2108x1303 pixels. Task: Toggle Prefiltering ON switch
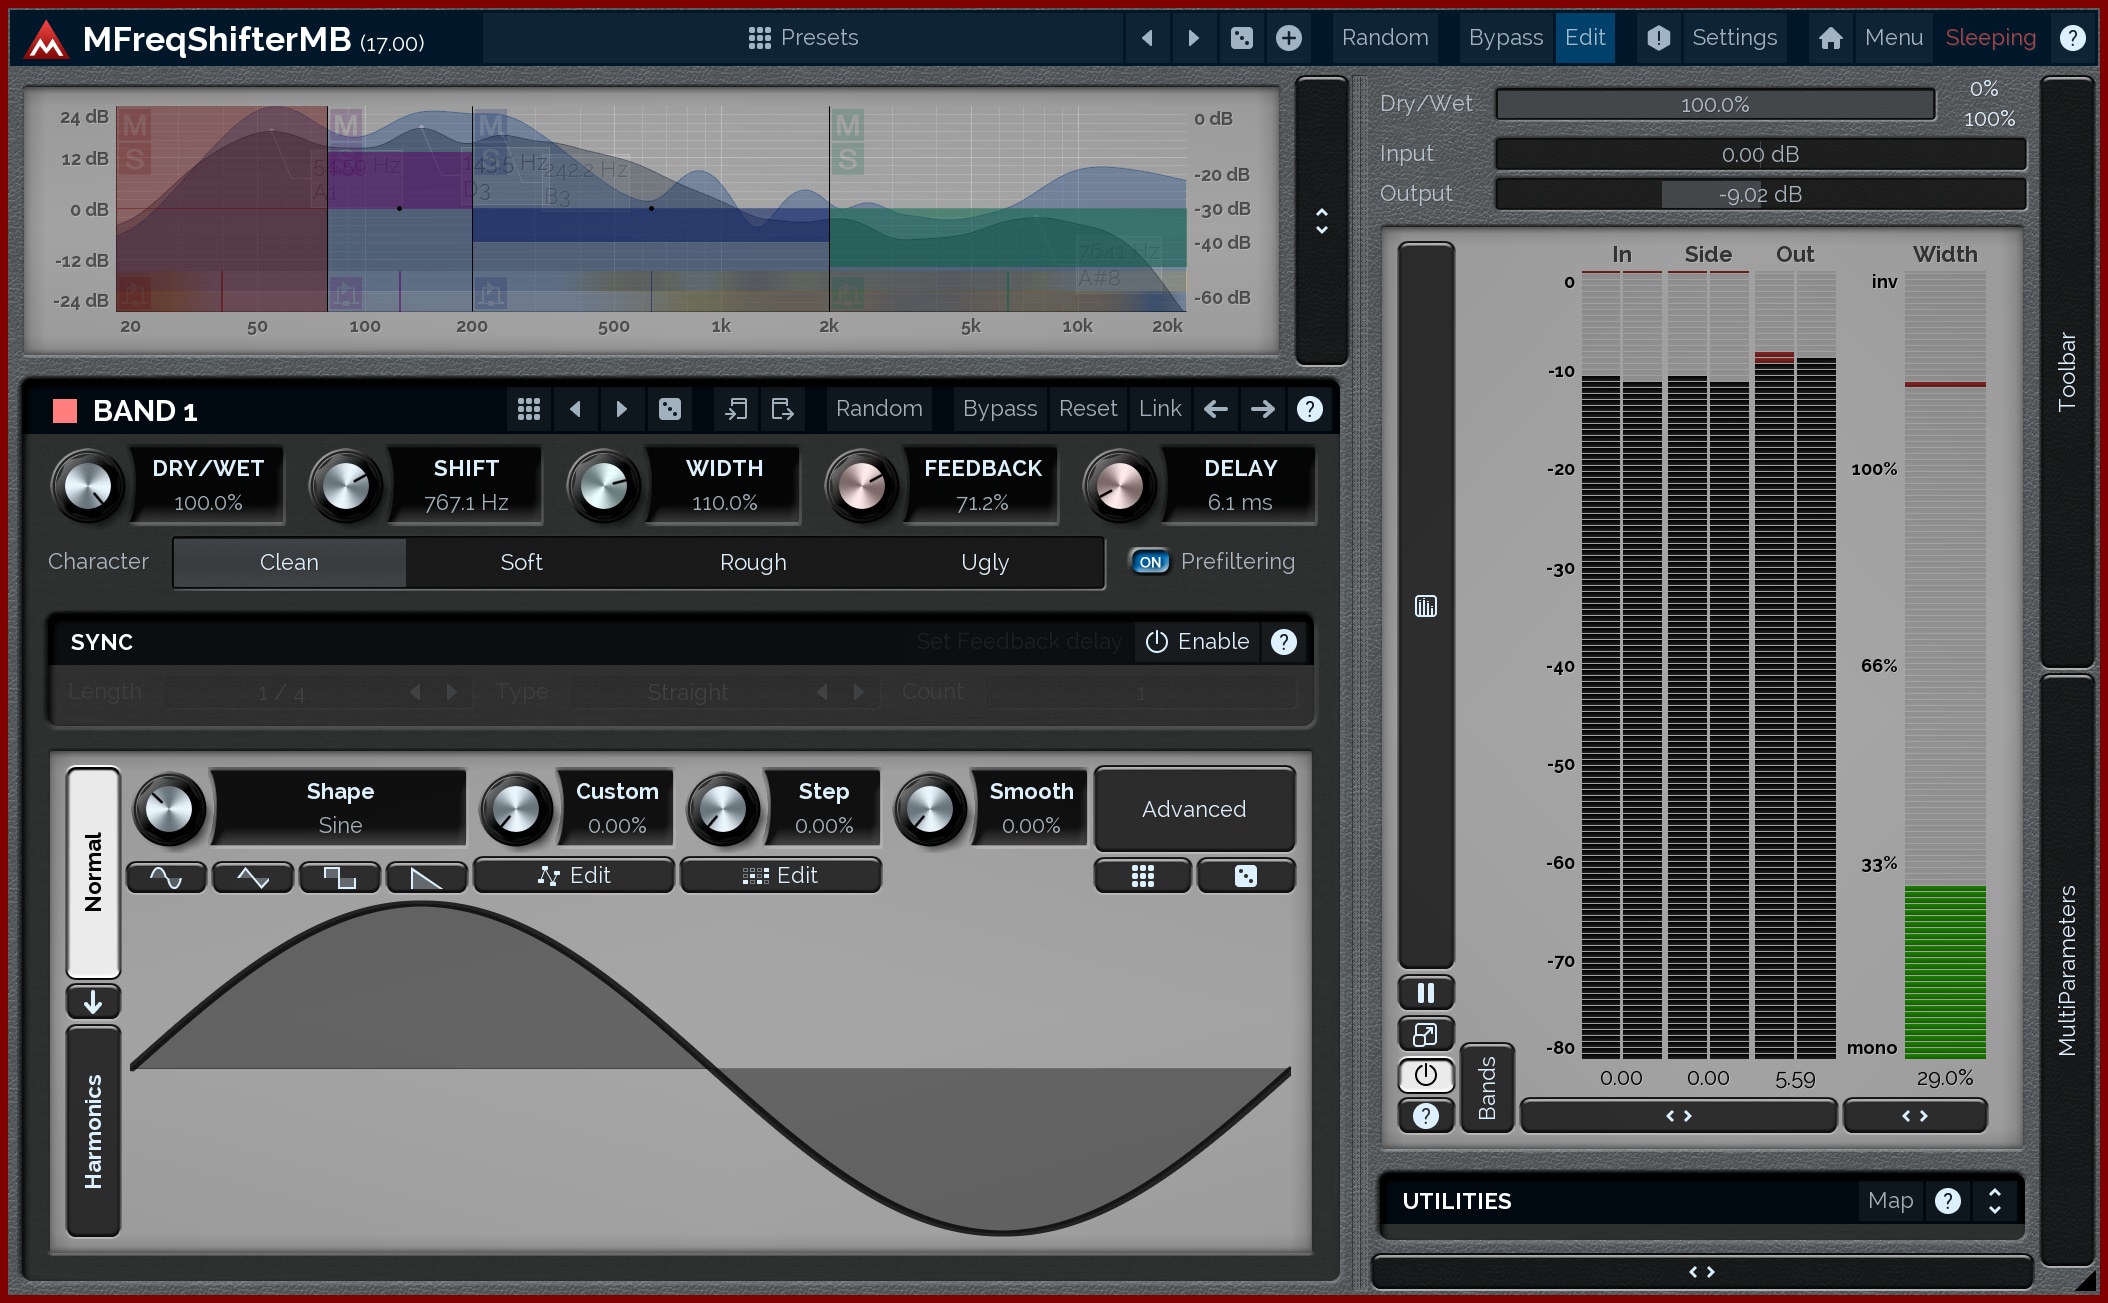(x=1150, y=562)
